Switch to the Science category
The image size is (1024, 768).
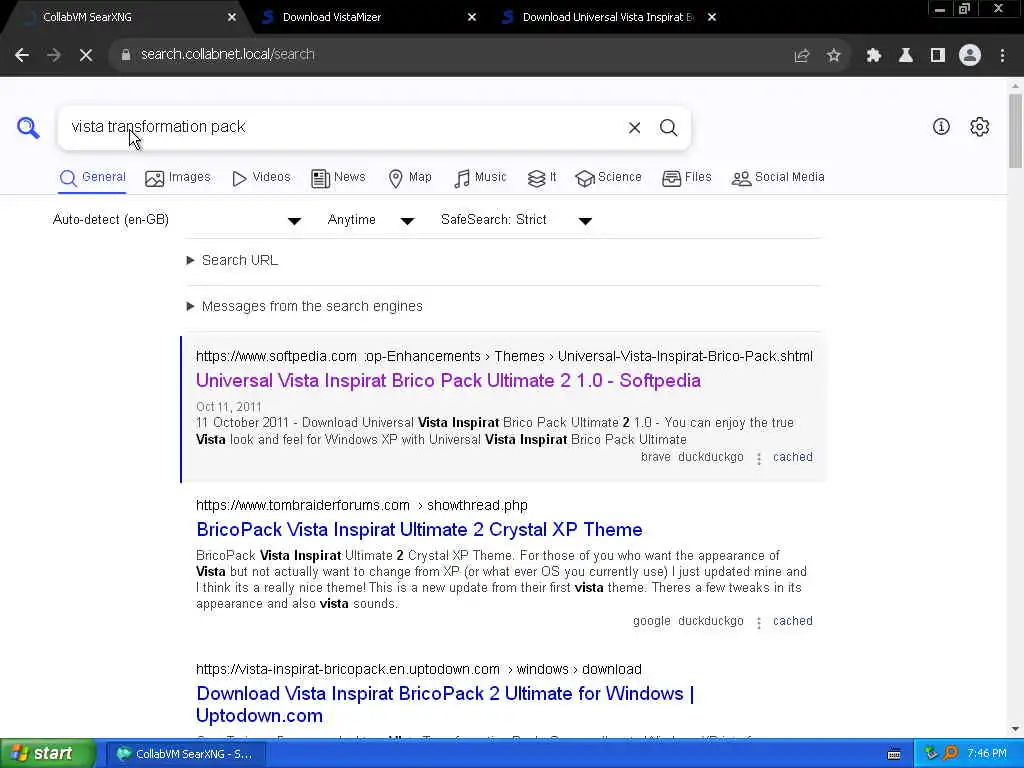coord(609,178)
